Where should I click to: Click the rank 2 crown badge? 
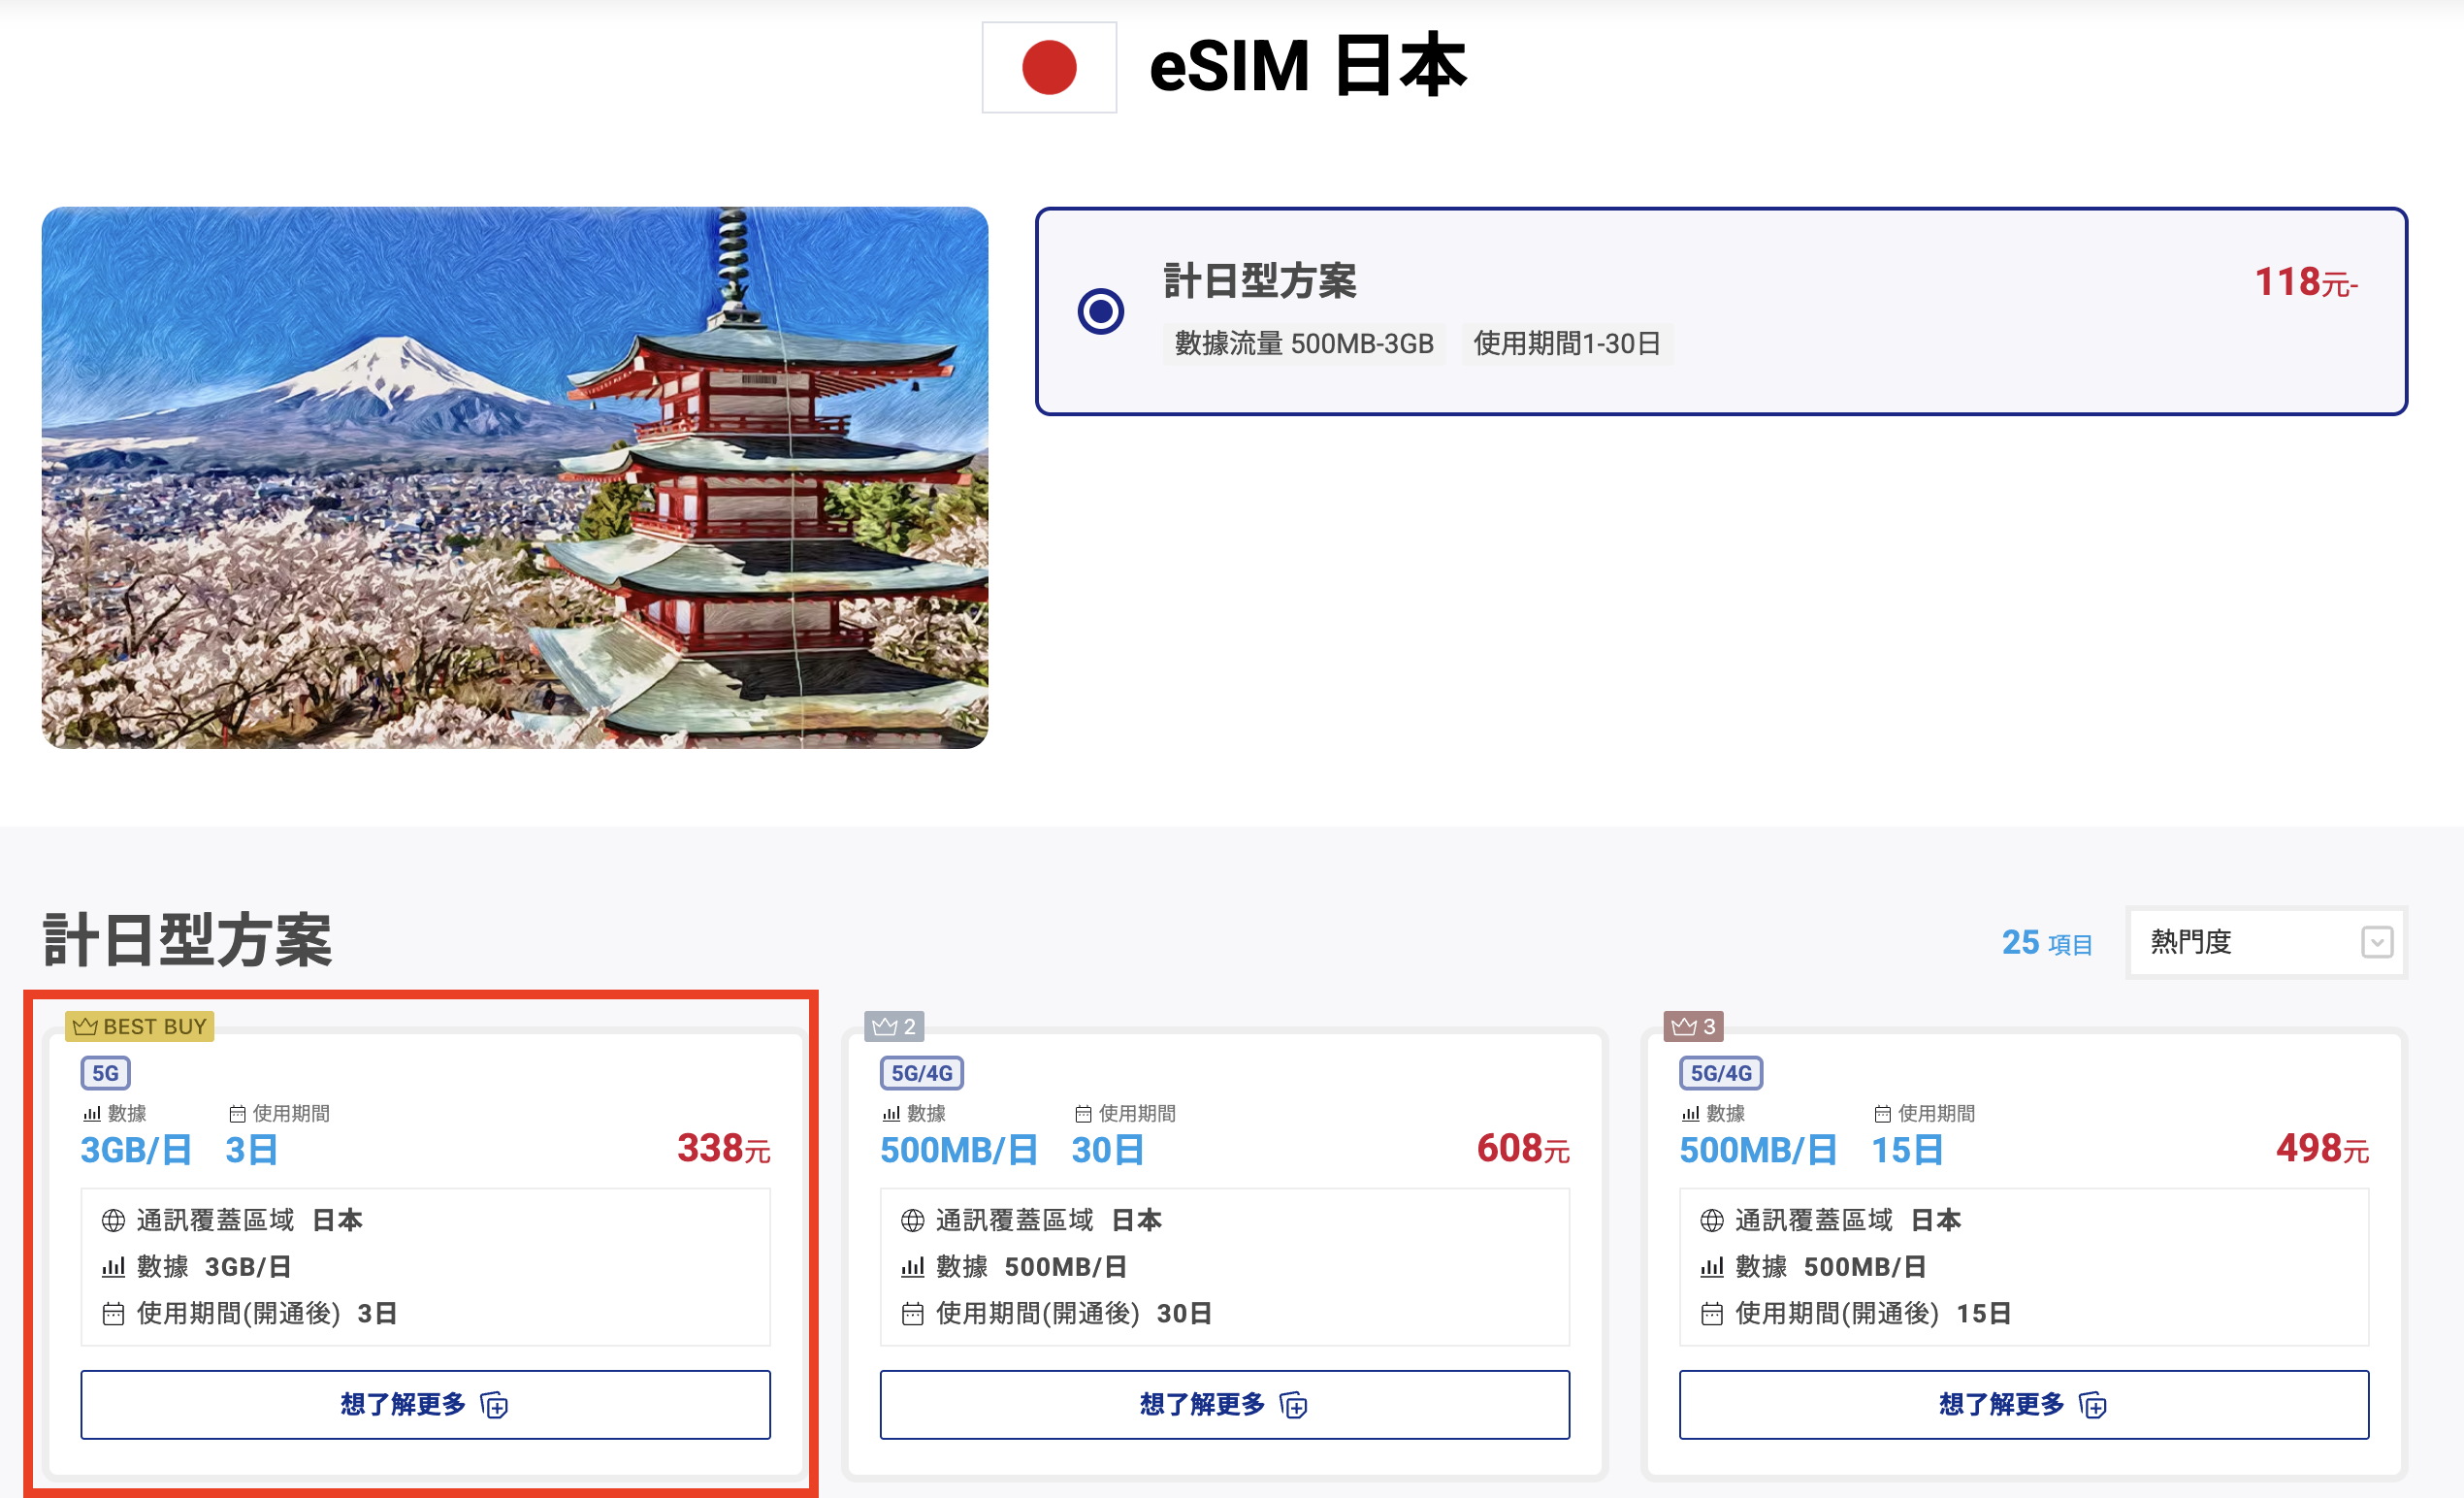[x=893, y=1026]
